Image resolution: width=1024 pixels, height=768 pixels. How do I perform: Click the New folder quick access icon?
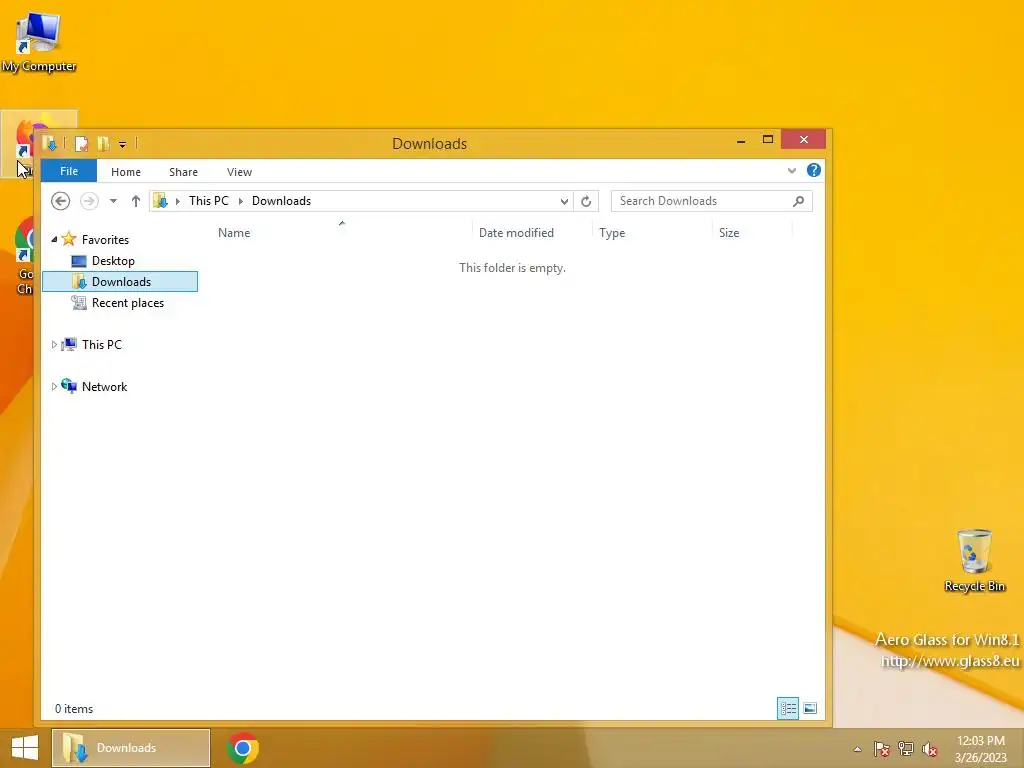103,144
